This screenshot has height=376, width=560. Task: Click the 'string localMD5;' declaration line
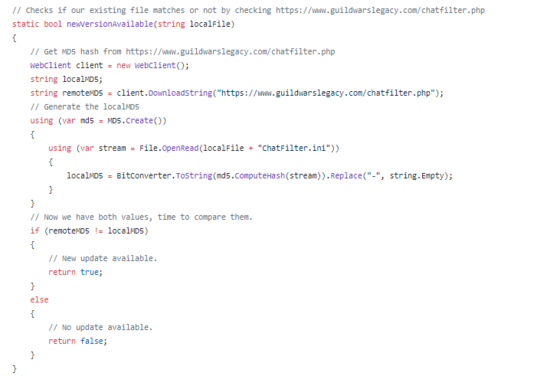[66, 79]
